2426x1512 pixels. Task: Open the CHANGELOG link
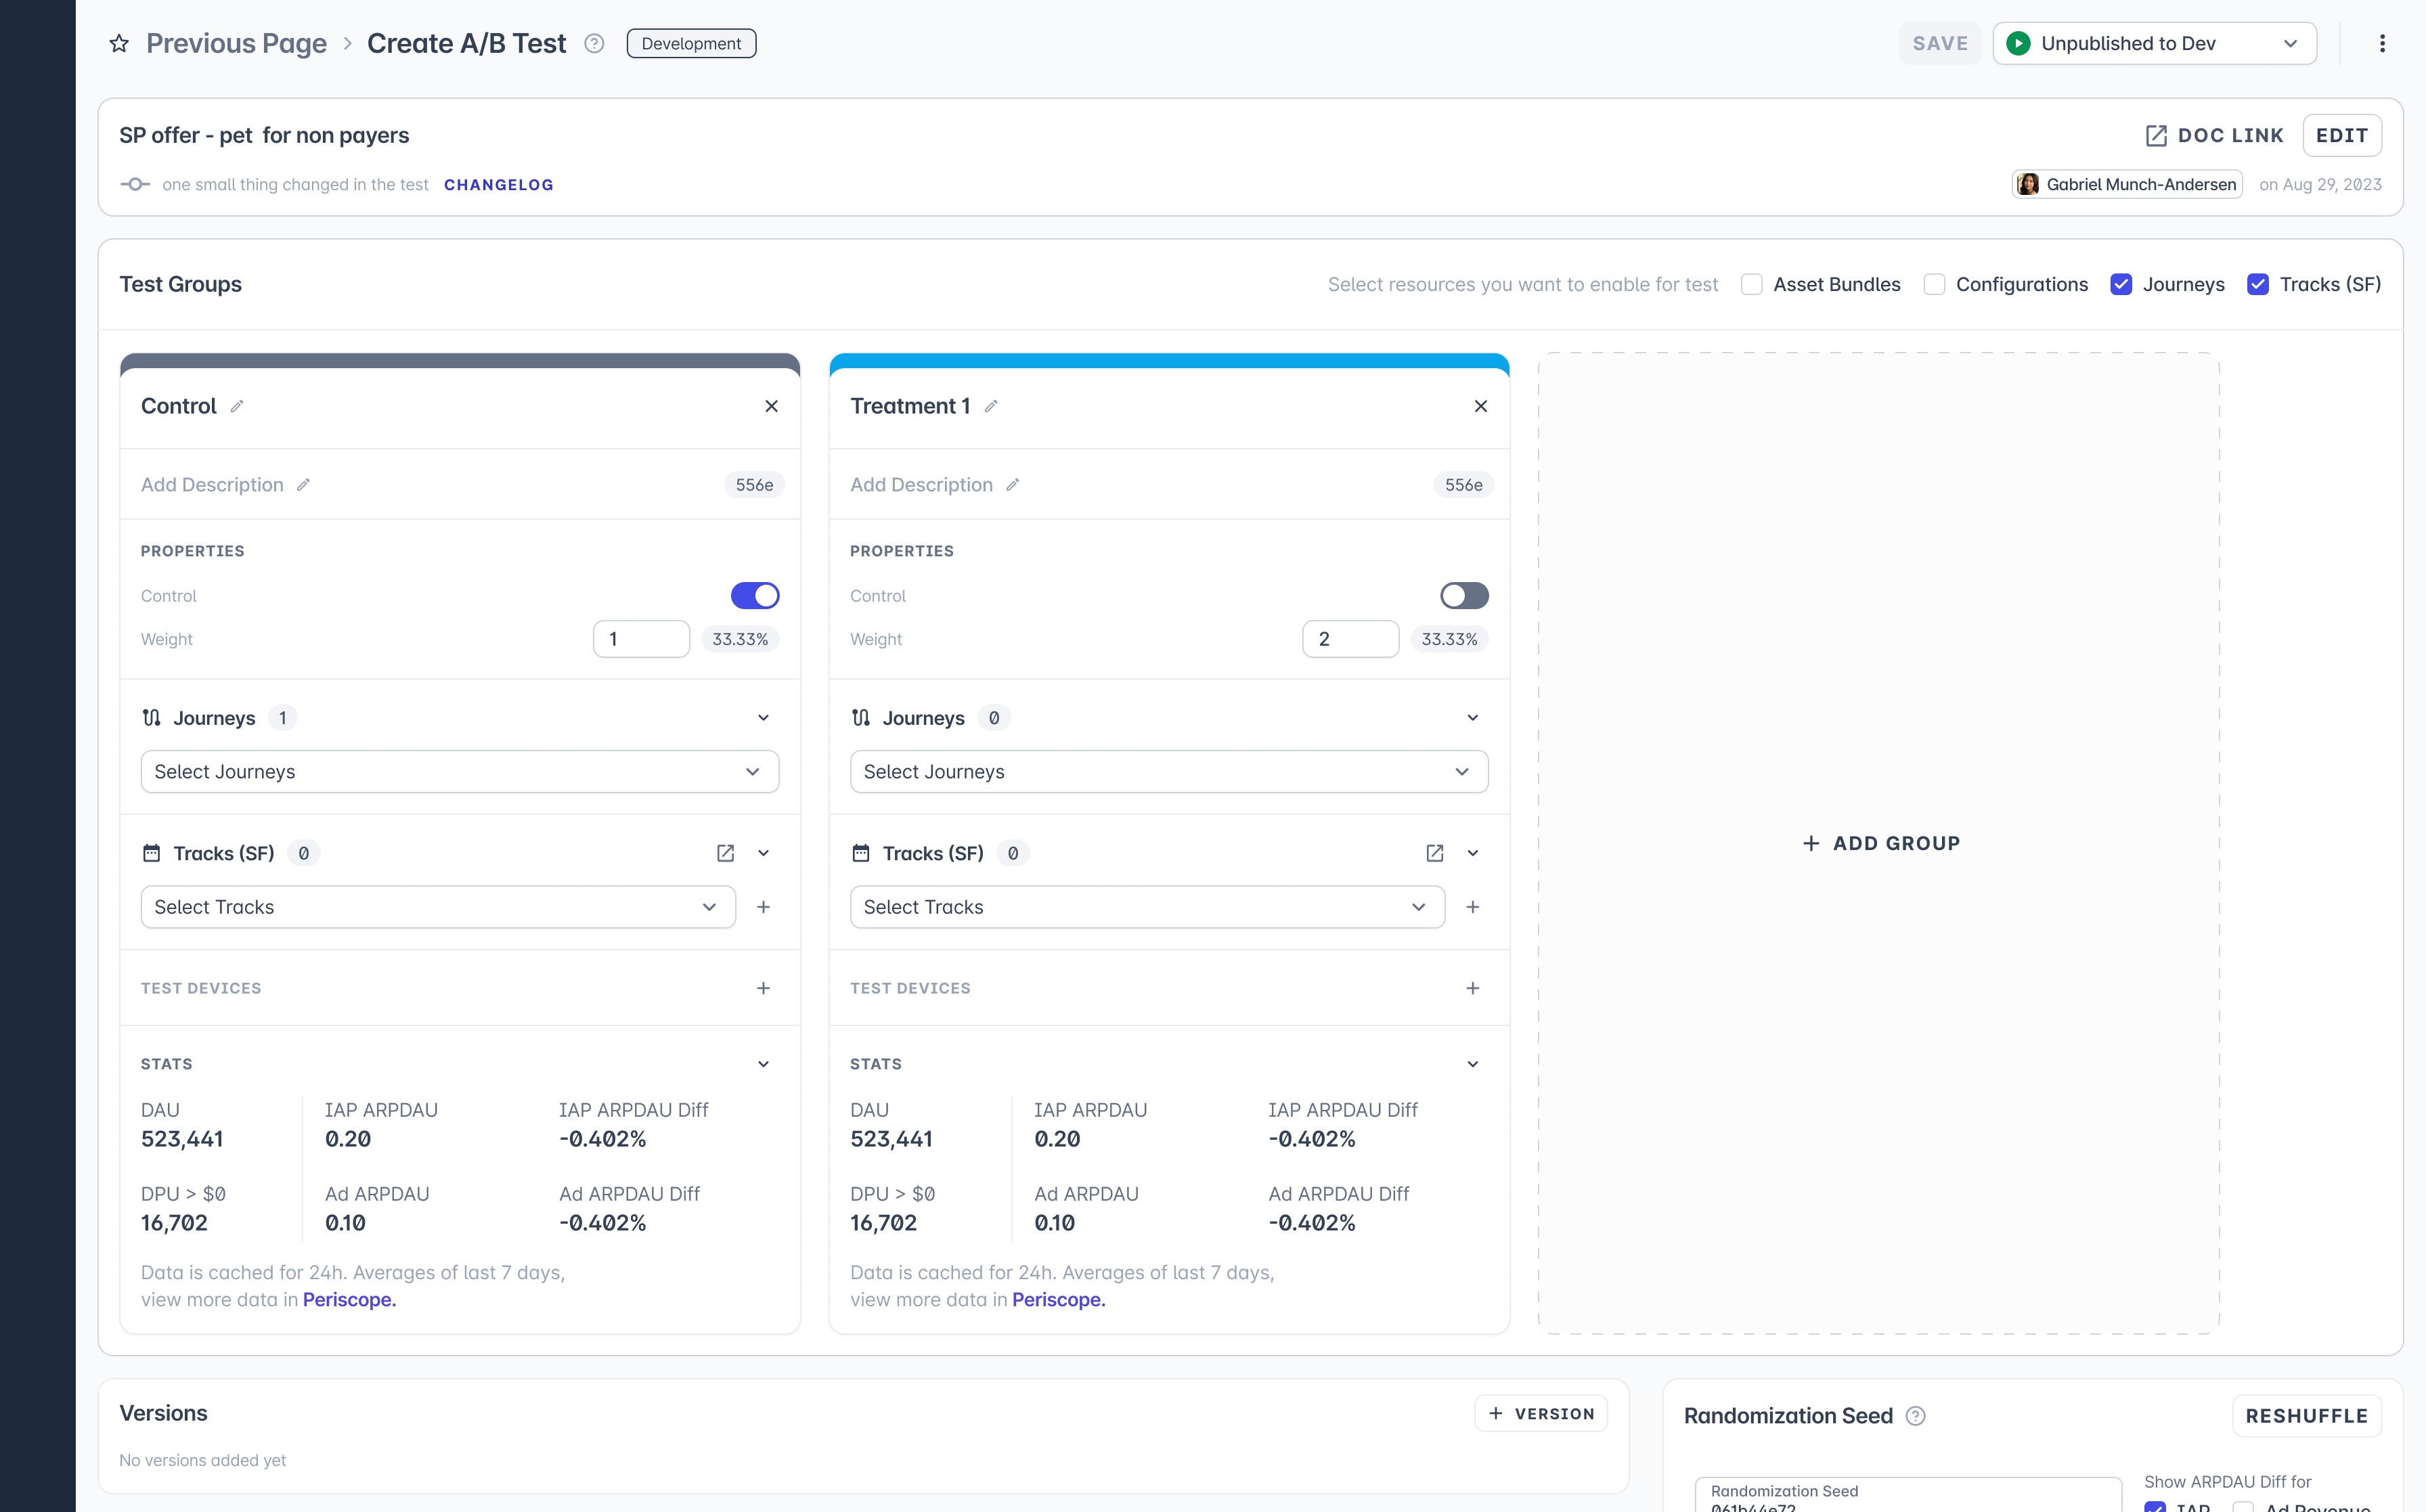498,185
